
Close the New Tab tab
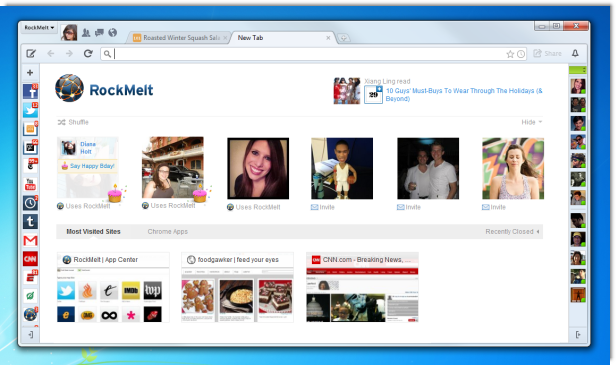coord(328,38)
